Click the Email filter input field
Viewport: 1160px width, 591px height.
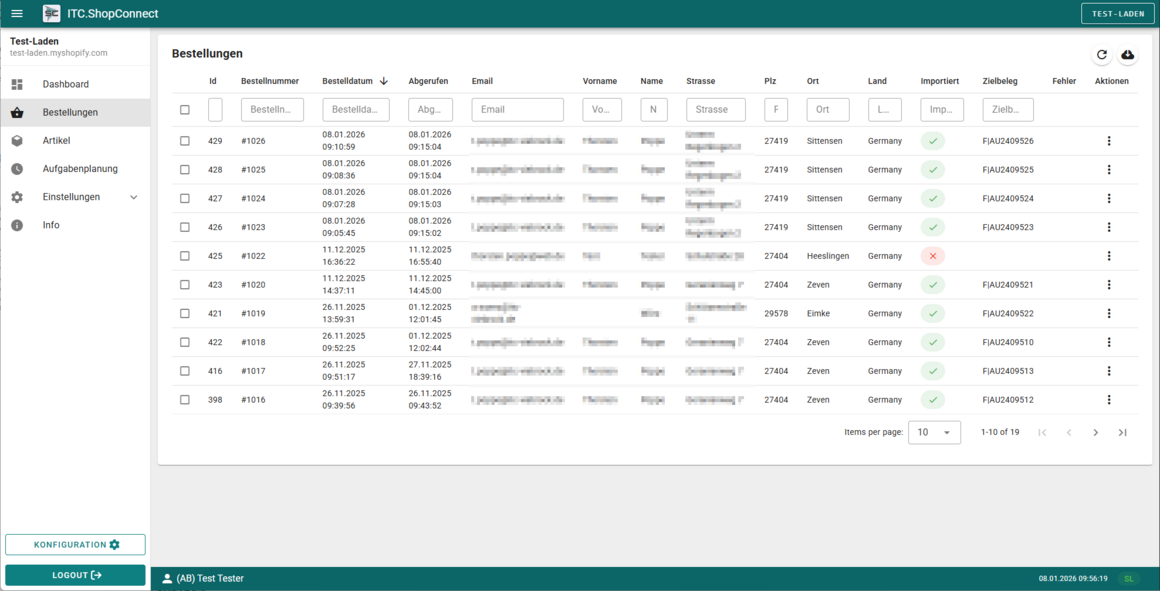[517, 110]
